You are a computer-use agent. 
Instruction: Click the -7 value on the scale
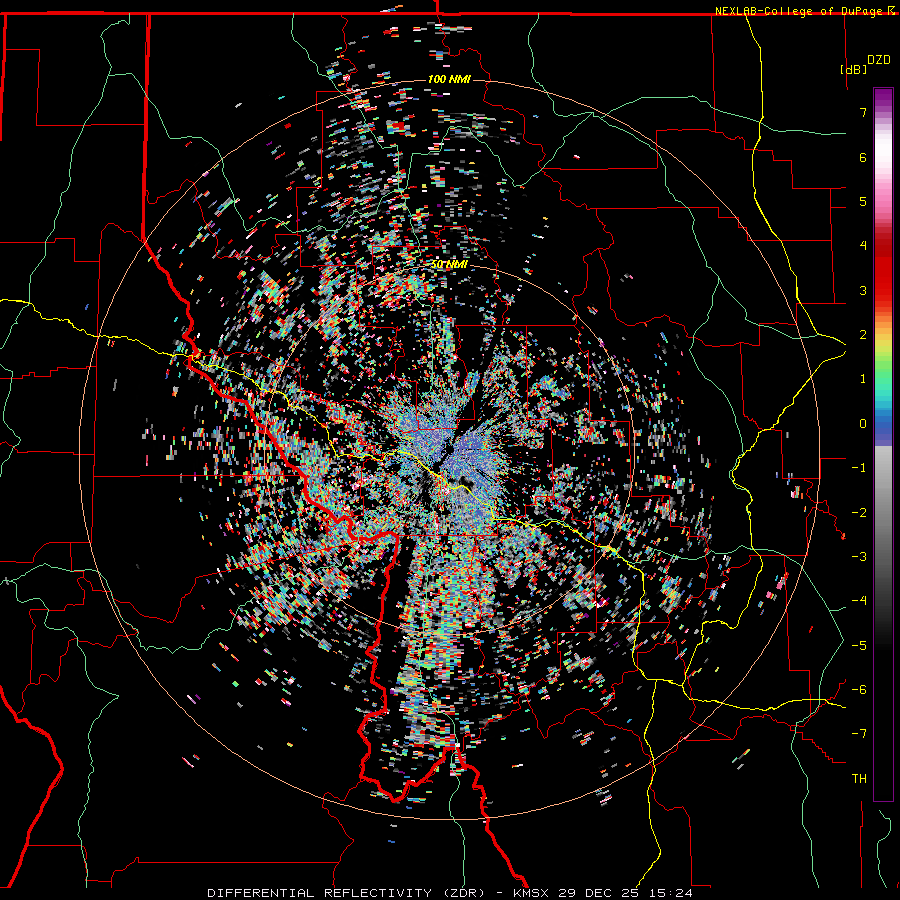click(x=859, y=734)
